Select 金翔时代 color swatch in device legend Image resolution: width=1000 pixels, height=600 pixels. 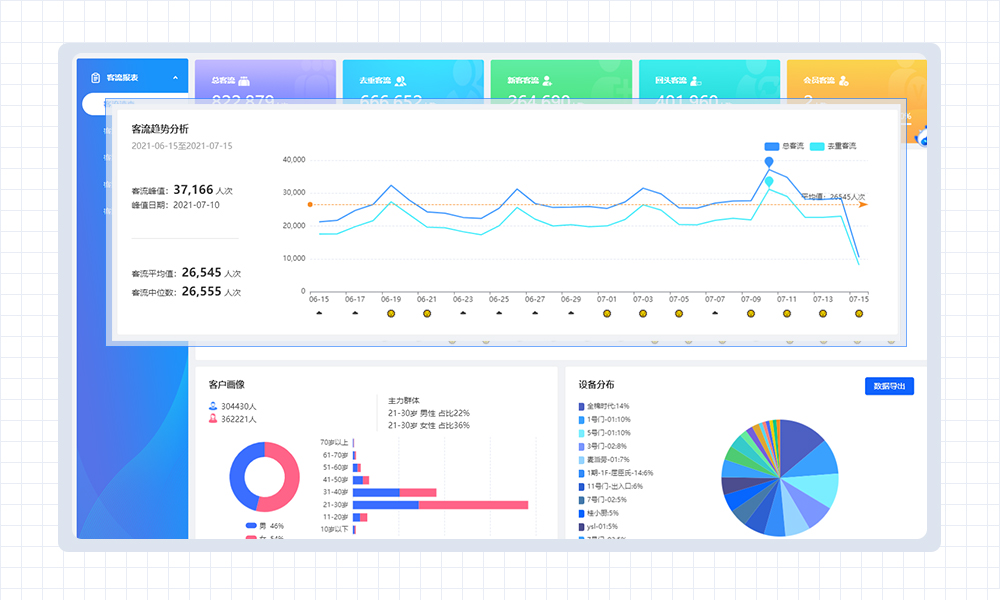pyautogui.click(x=581, y=406)
